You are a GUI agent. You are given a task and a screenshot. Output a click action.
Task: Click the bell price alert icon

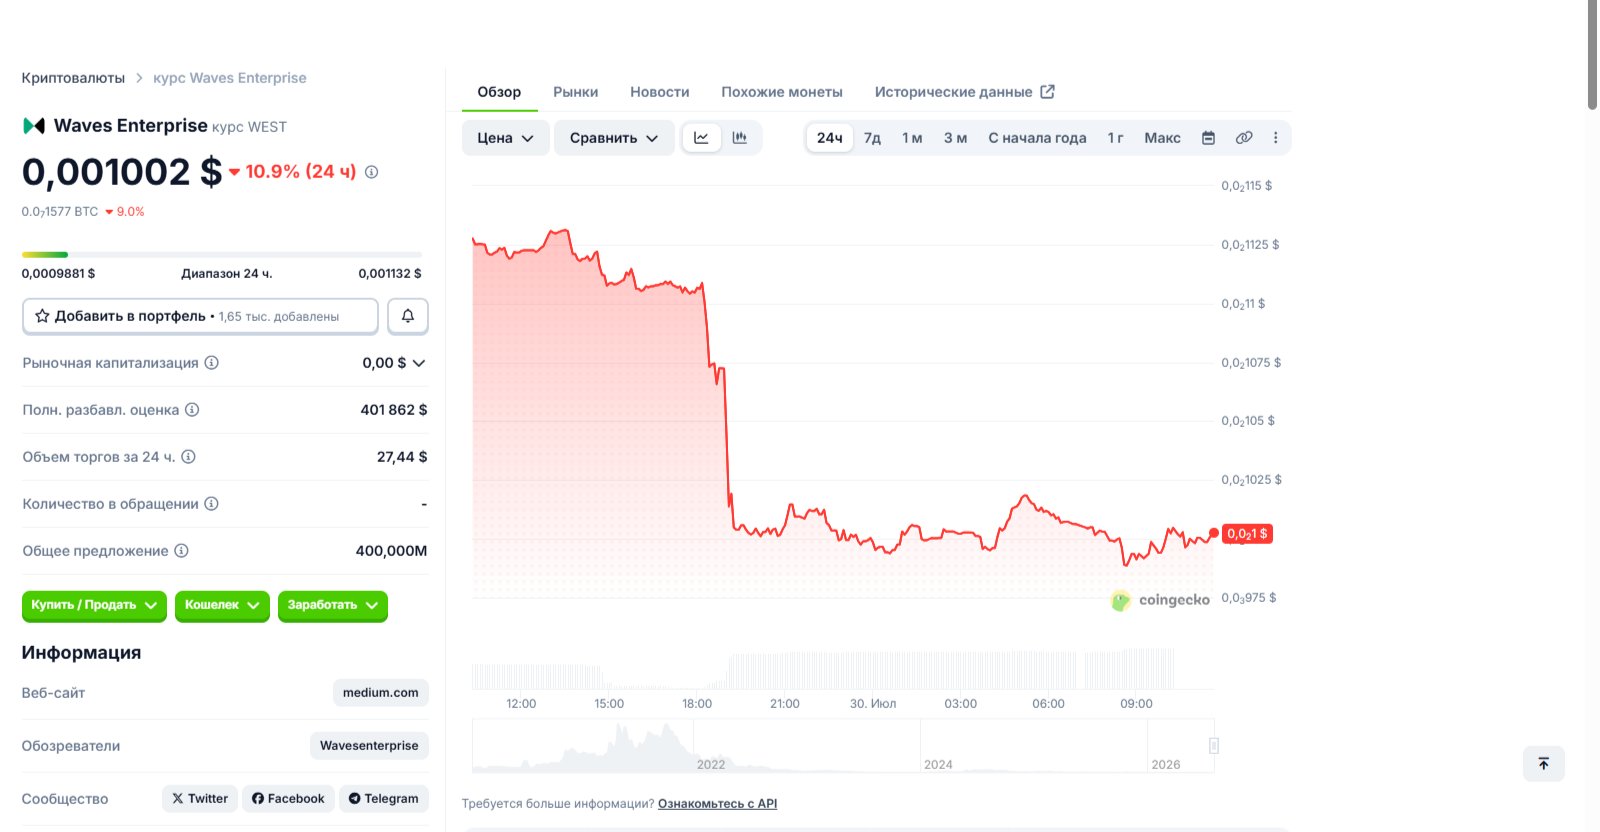coord(408,316)
